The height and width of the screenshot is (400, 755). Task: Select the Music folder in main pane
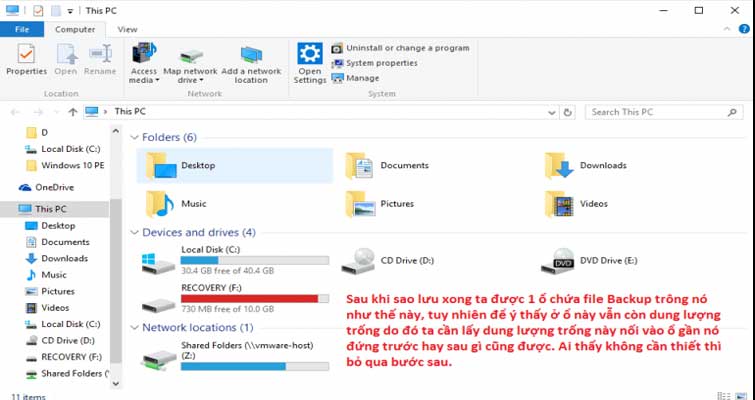[176, 204]
